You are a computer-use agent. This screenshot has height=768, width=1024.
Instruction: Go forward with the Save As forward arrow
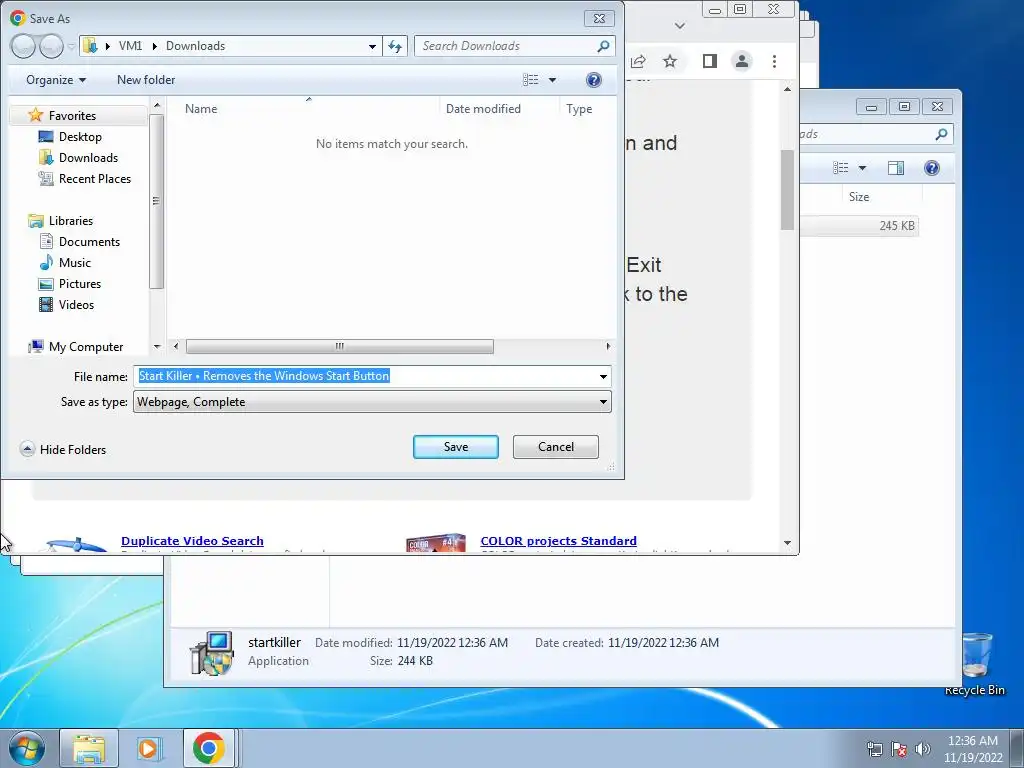coord(51,46)
